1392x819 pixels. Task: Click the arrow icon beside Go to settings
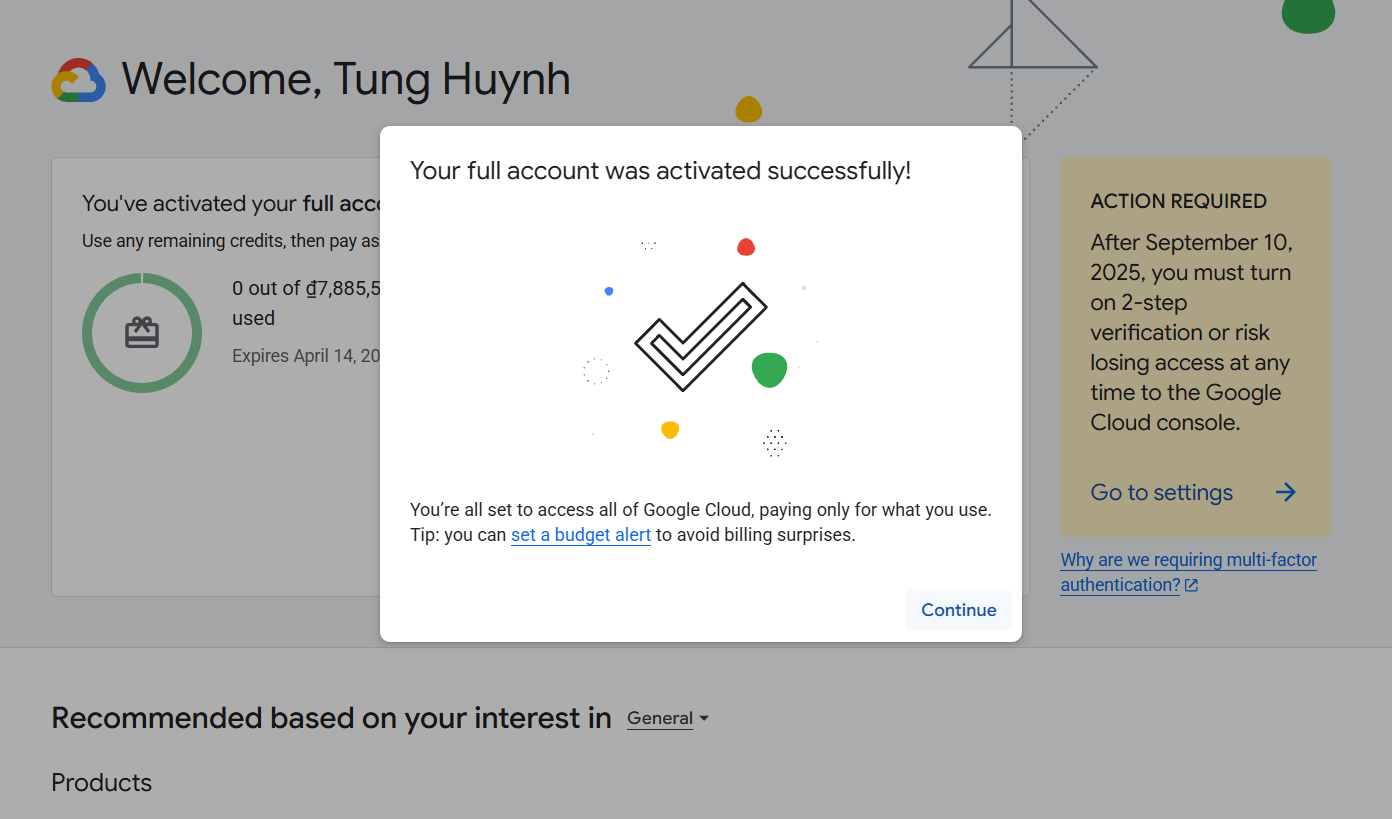(1286, 492)
